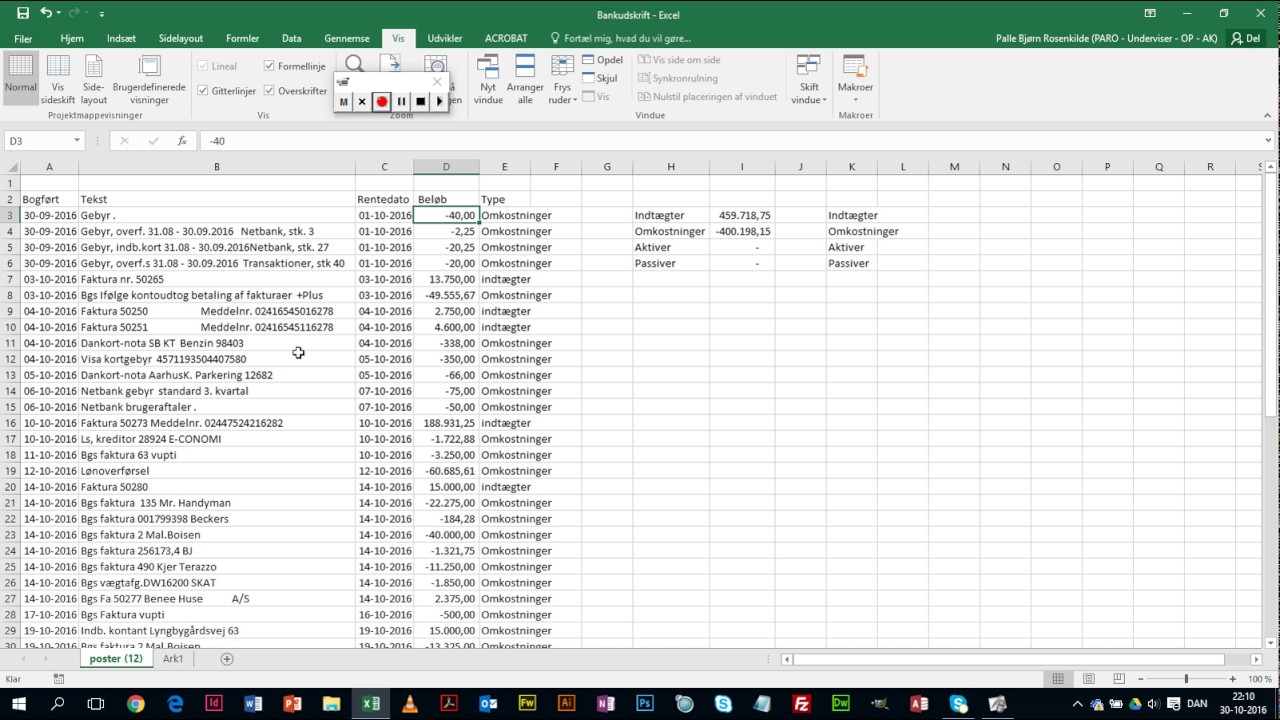Viewport: 1280px width, 720px height.
Task: Toggle the Formellinje checkbox
Action: point(270,66)
